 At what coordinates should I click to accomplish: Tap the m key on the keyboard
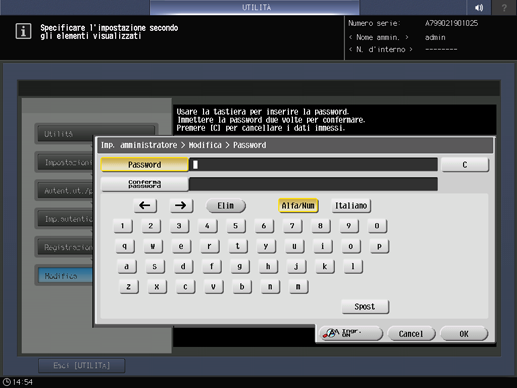point(298,287)
